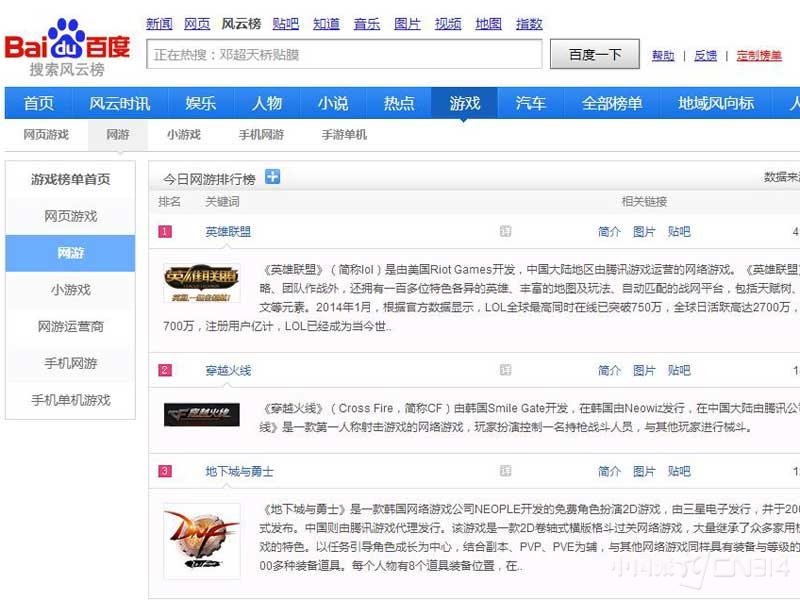Open the 视频 top link
This screenshot has height=600, width=800.
click(x=448, y=24)
